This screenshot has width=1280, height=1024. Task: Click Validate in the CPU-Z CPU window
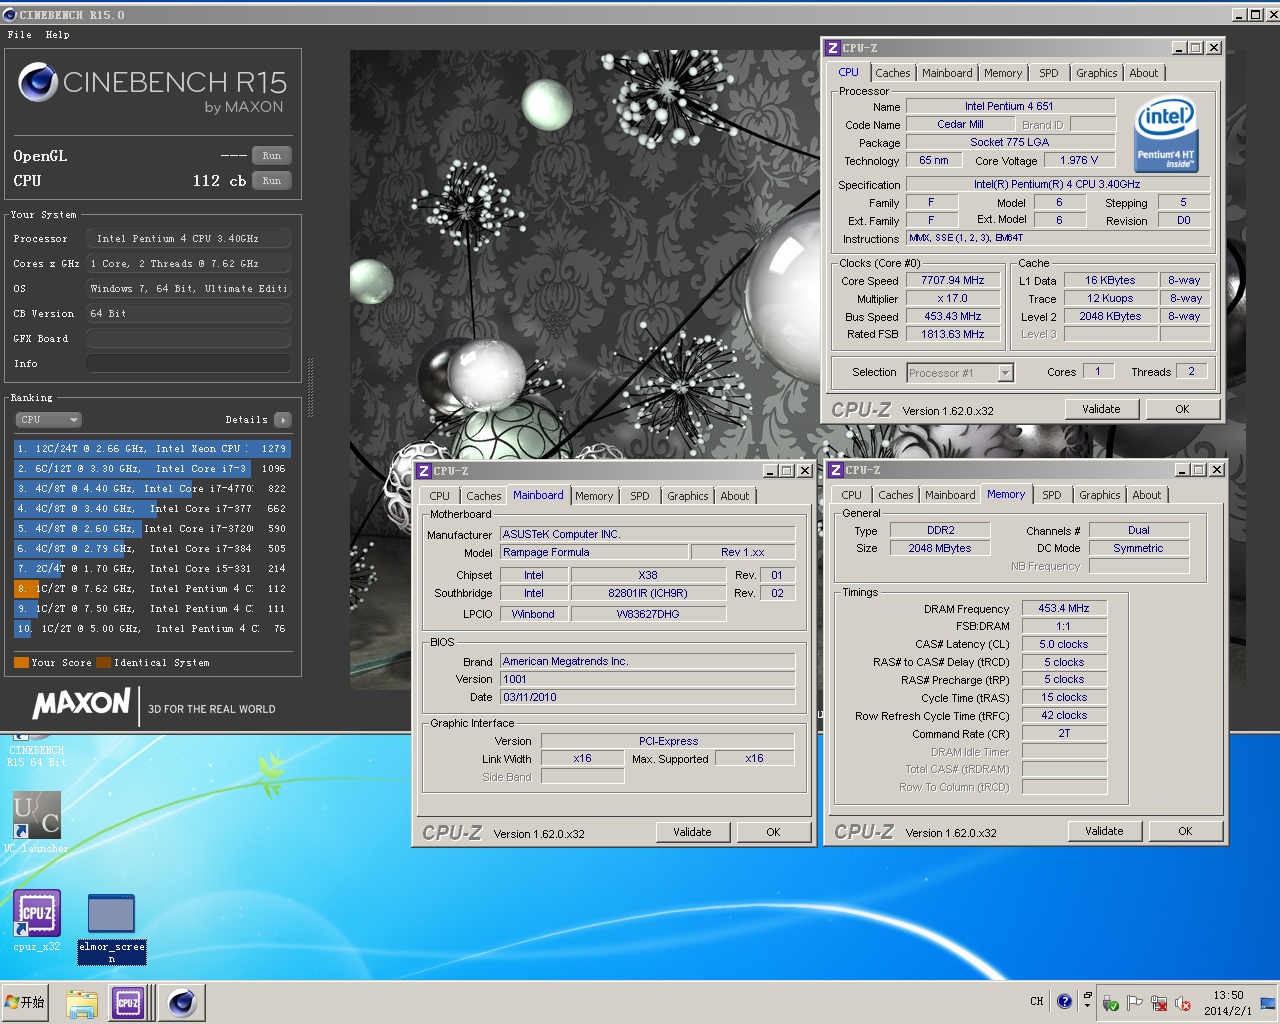(1101, 409)
